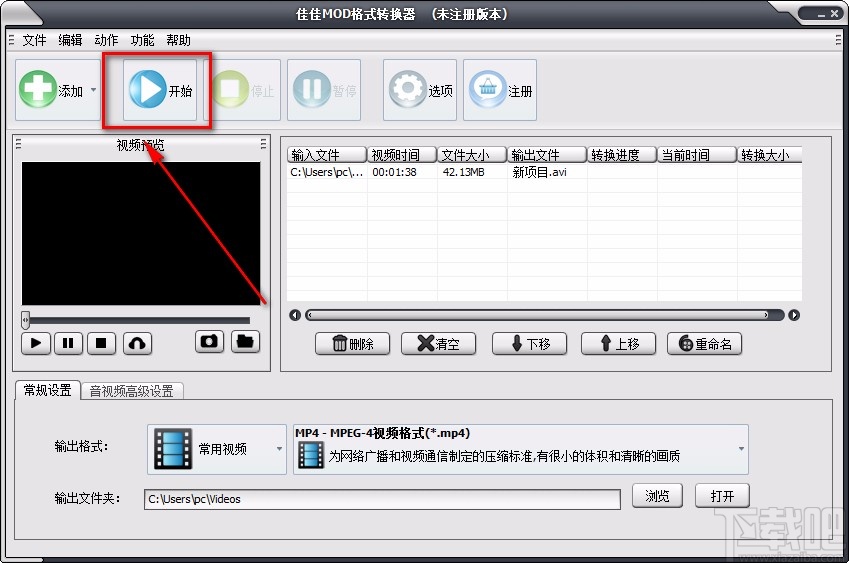Click the 删除 (Delete) button
849x563 pixels.
352,344
